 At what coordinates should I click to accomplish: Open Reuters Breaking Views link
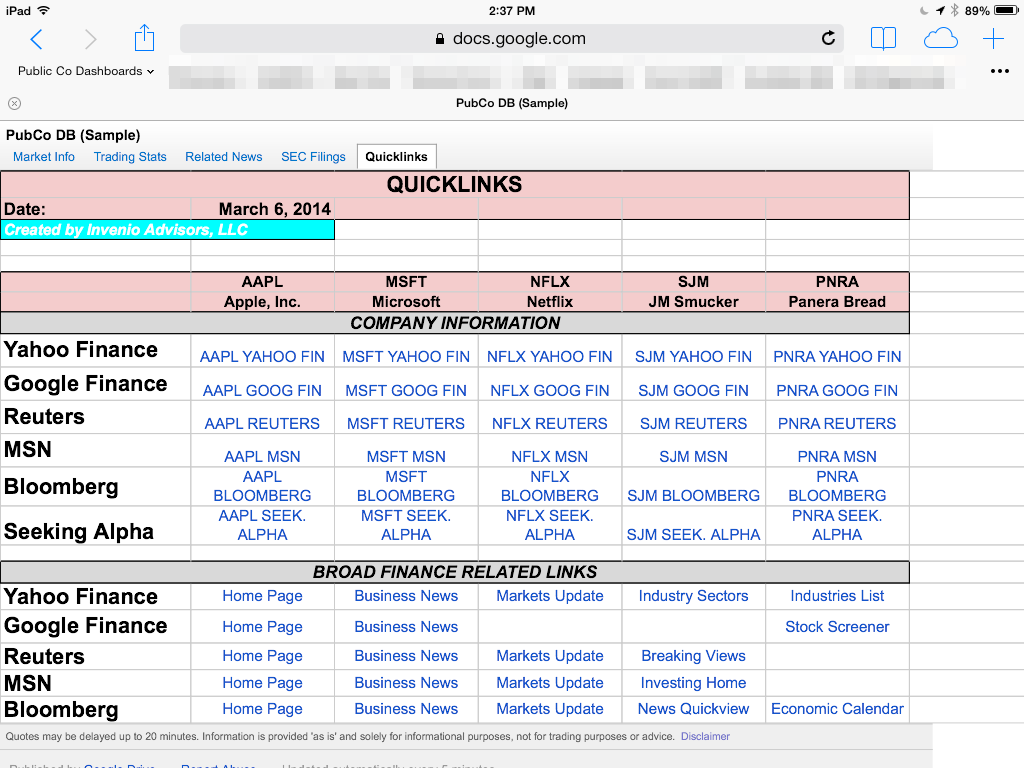693,656
